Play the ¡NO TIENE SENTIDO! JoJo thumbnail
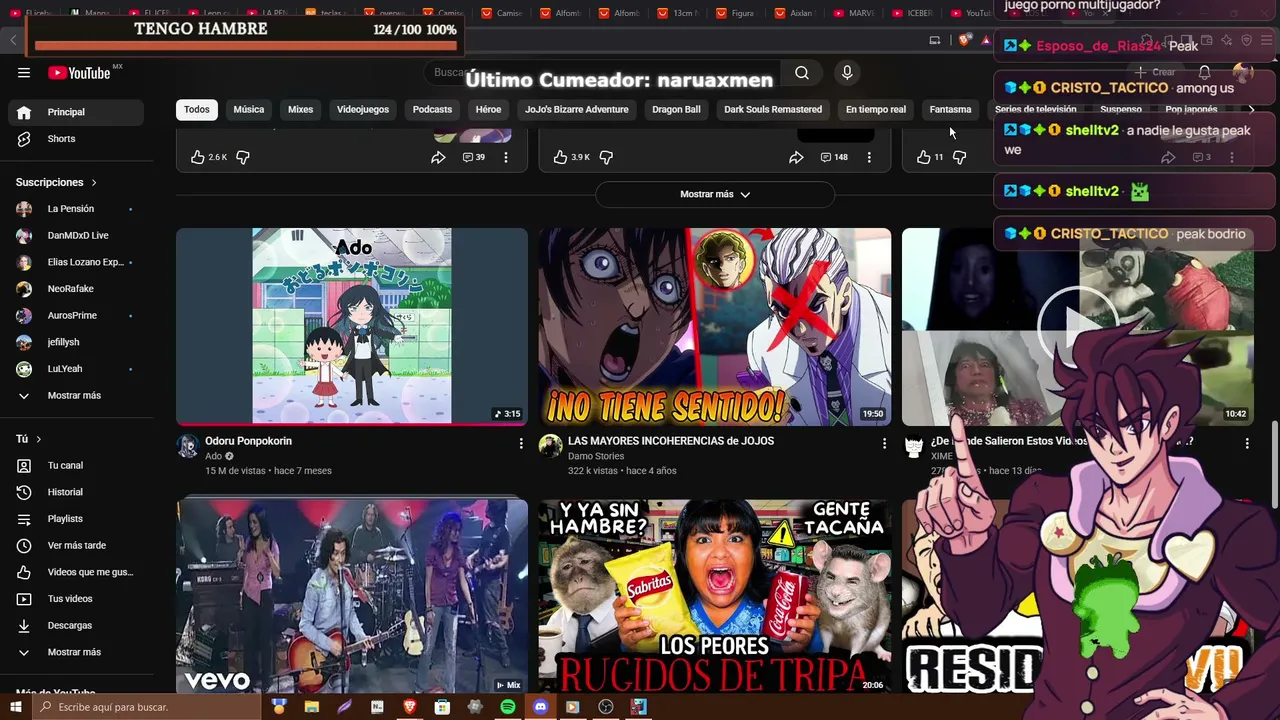The height and width of the screenshot is (720, 1280). [715, 326]
